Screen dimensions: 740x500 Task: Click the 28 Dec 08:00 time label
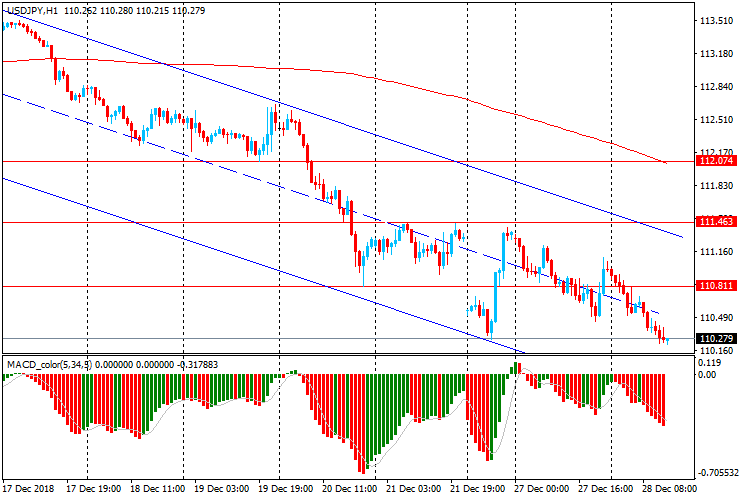pos(668,488)
